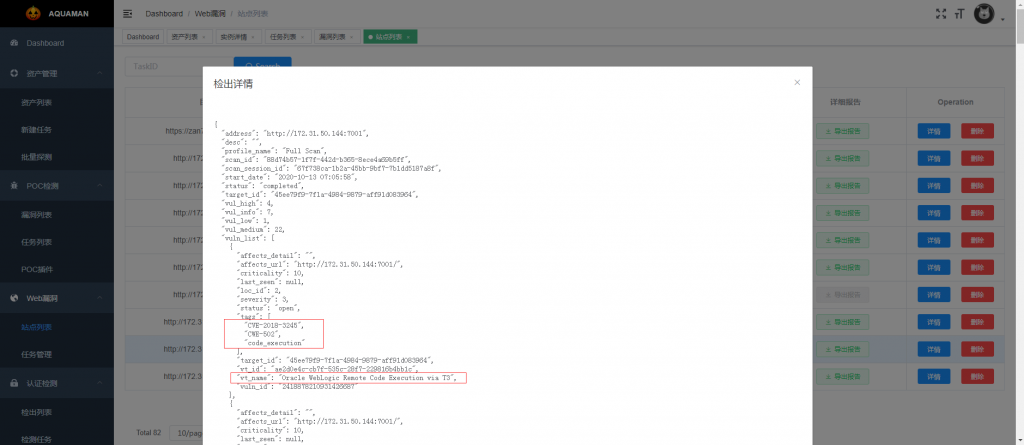1024x445 pixels.
Task: Click the "CWE-502" tag text
Action: (263, 334)
